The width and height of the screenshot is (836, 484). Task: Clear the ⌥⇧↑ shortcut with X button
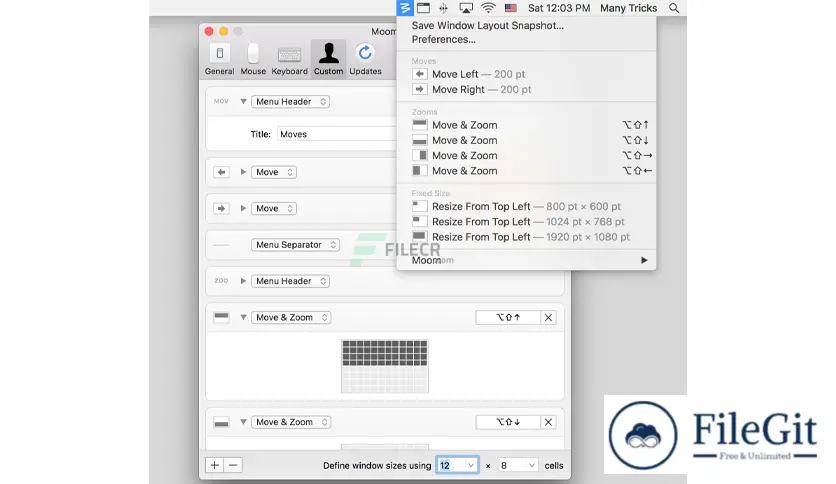(x=548, y=317)
